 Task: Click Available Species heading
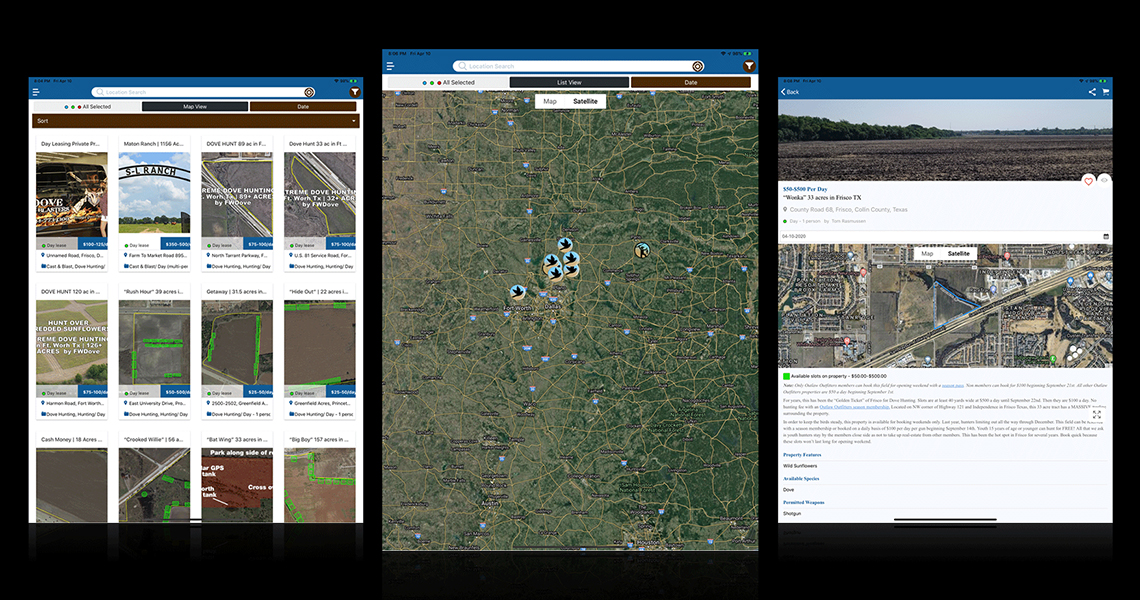(x=801, y=479)
